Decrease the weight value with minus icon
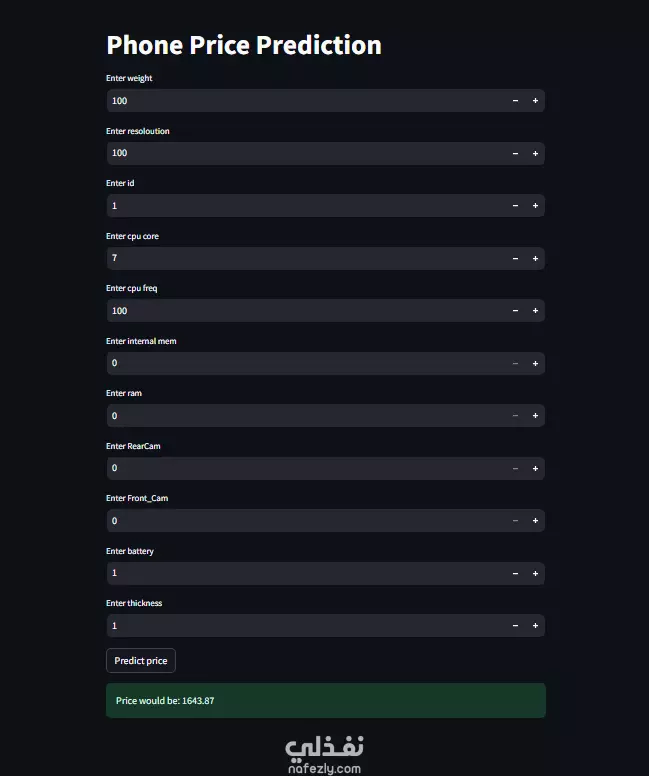The image size is (649, 776). coord(515,100)
